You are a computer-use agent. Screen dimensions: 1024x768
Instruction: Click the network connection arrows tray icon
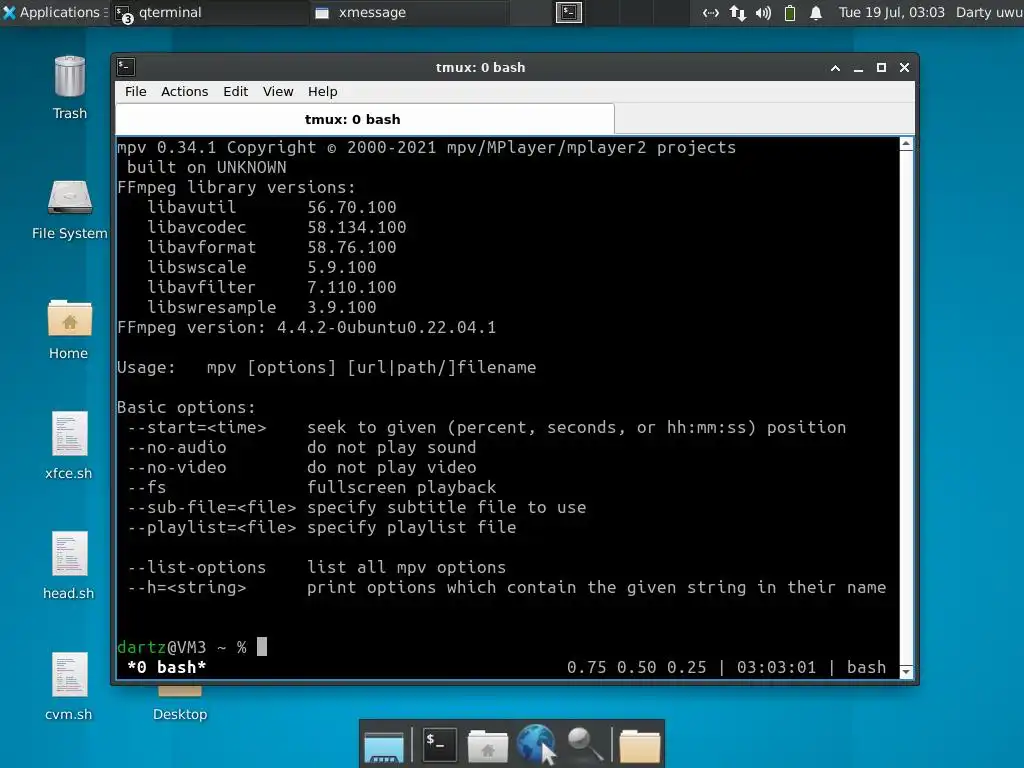click(x=738, y=12)
